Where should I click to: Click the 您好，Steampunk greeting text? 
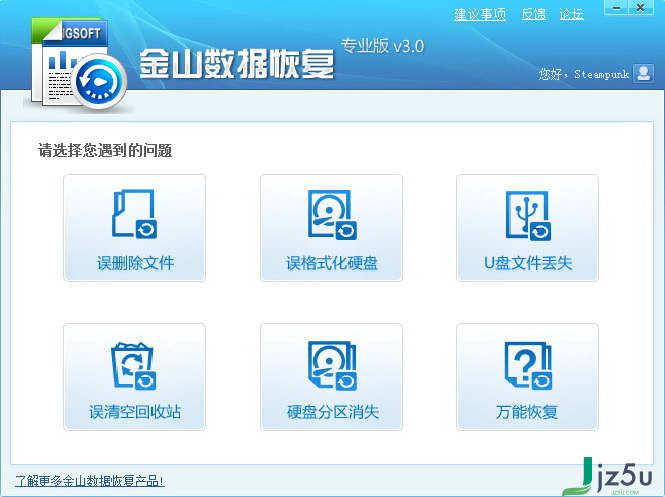[x=584, y=74]
